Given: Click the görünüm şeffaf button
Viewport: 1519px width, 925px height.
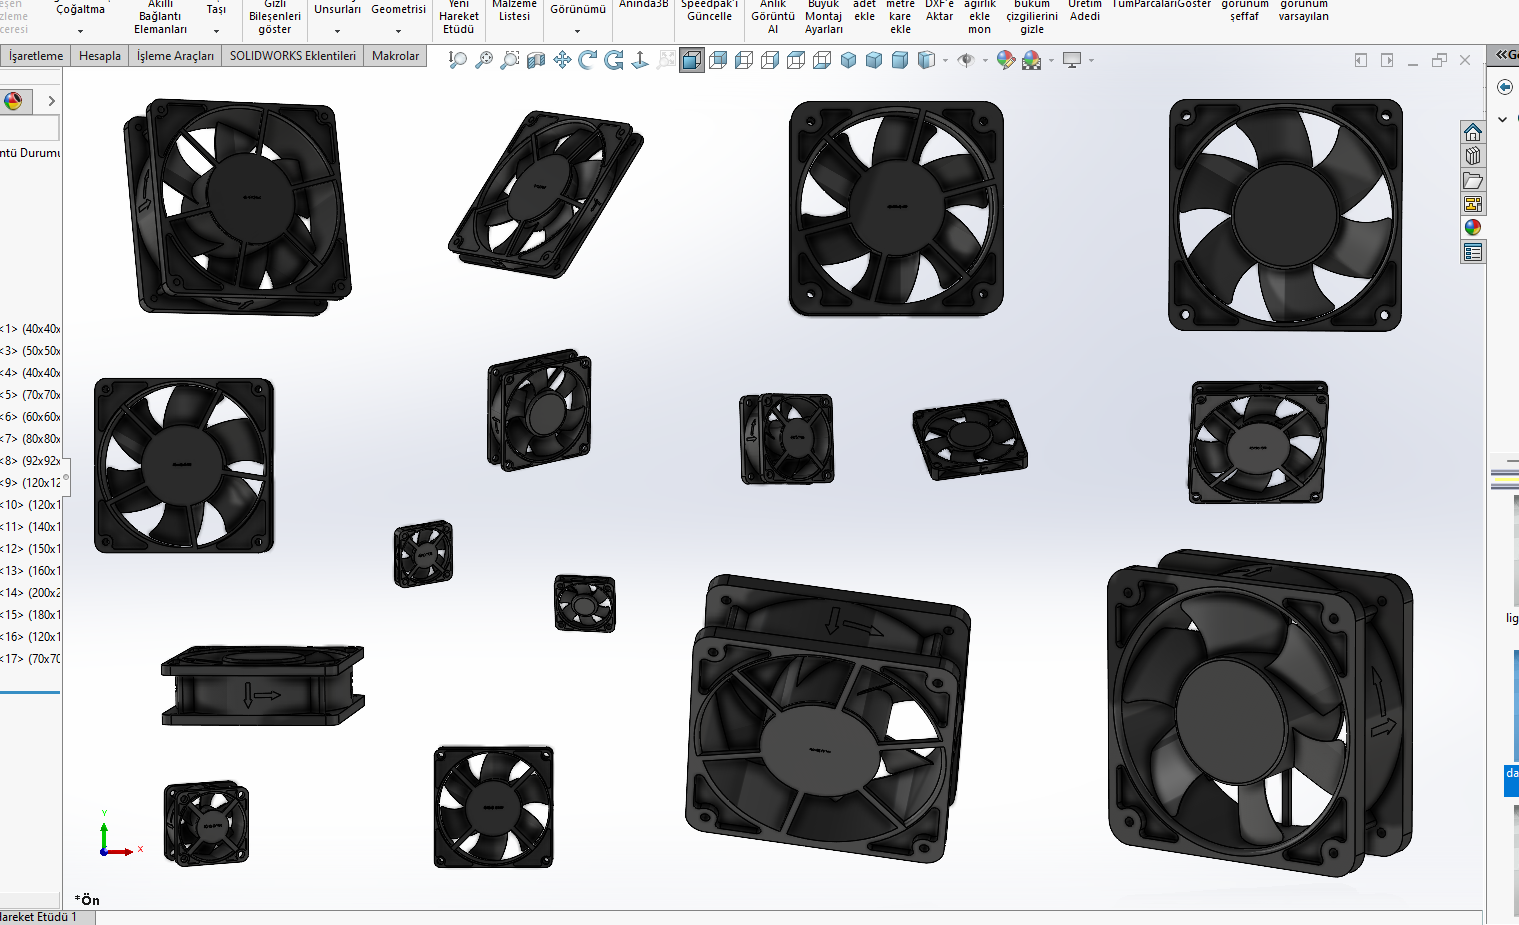Looking at the screenshot, I should point(1245,11).
